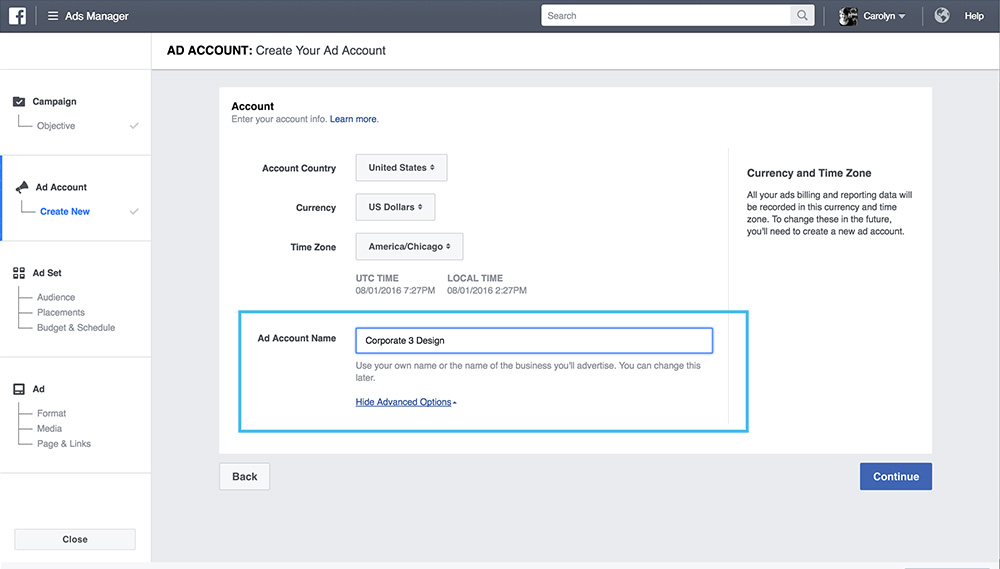Click the LOCAL TIME value 08/01/2016 2:27PM

[487, 290]
